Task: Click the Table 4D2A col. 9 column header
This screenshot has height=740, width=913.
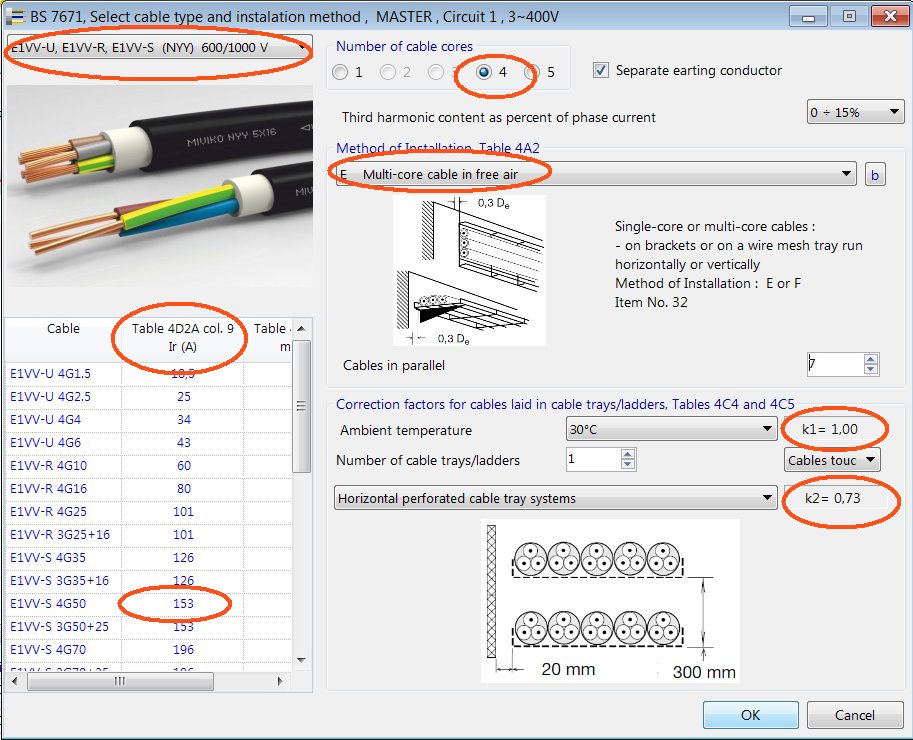Action: pos(180,336)
